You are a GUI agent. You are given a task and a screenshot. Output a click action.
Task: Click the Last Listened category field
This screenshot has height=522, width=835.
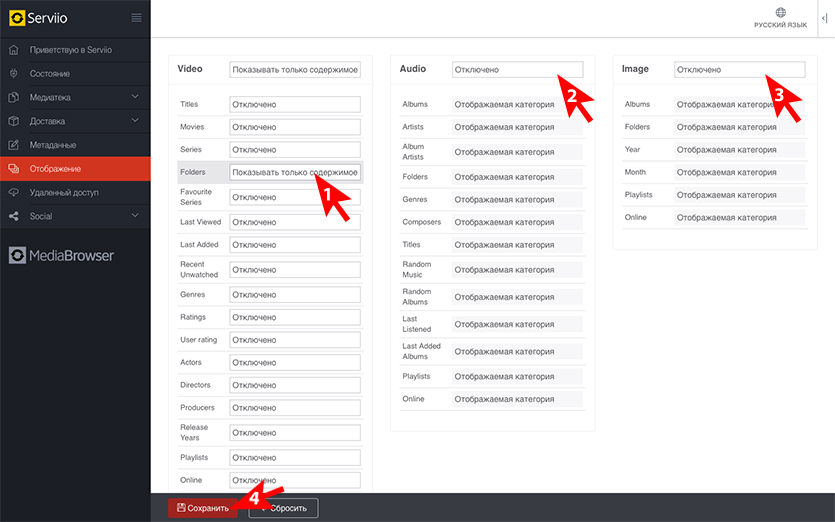517,324
